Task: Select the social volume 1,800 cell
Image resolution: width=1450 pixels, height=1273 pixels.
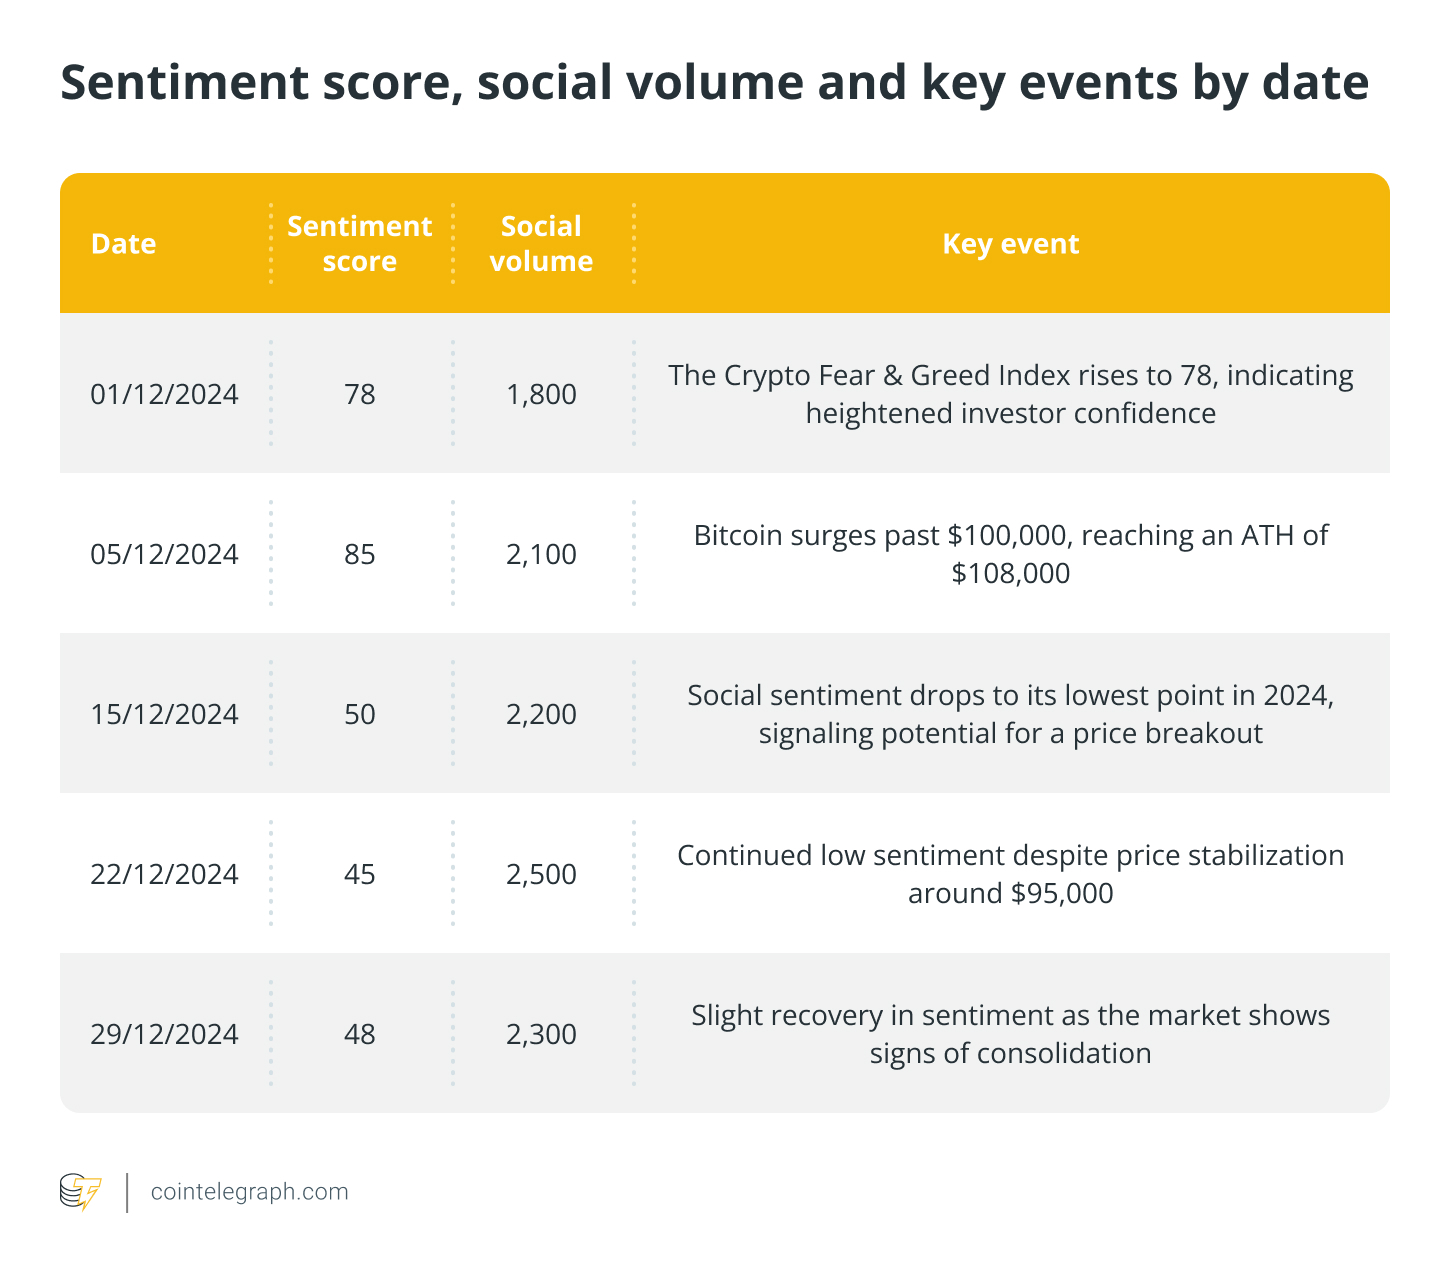Action: [540, 394]
